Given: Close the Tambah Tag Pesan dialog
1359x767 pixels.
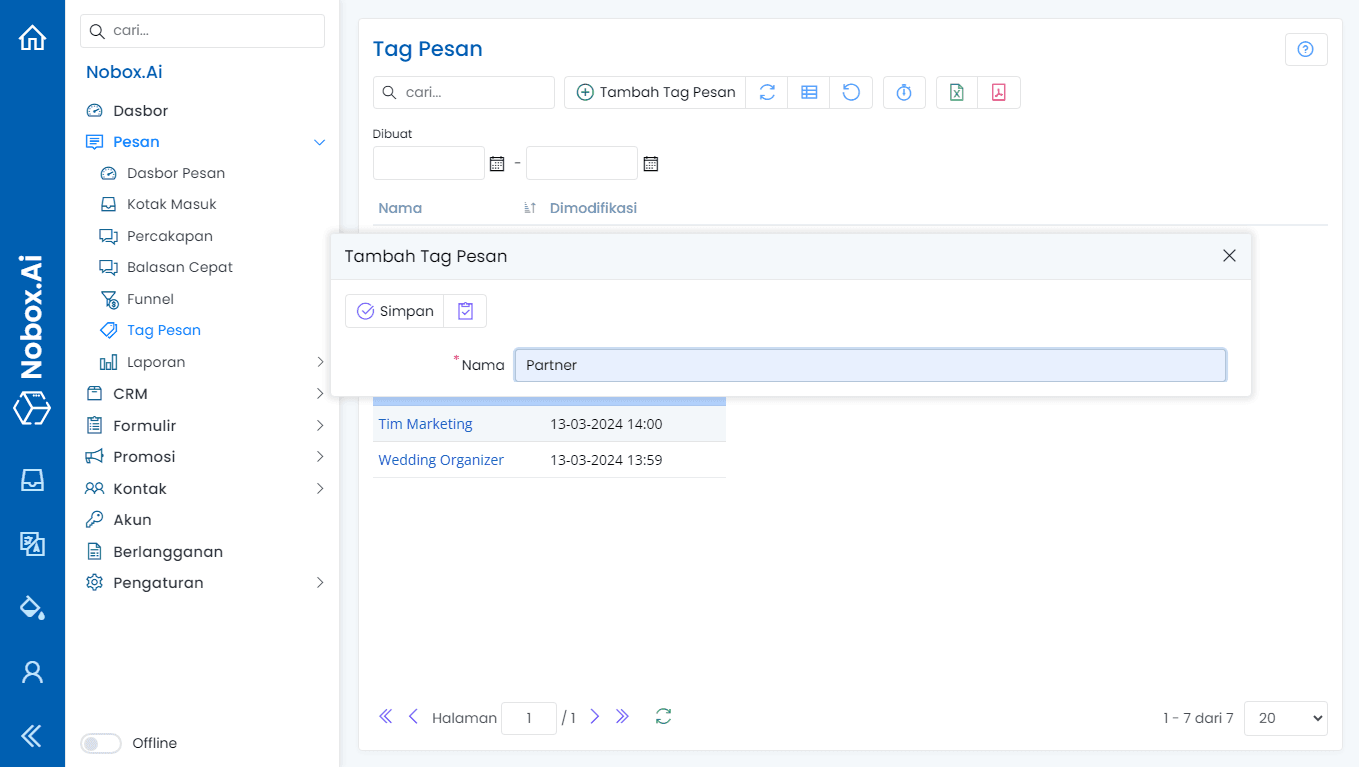Looking at the screenshot, I should click(x=1229, y=256).
